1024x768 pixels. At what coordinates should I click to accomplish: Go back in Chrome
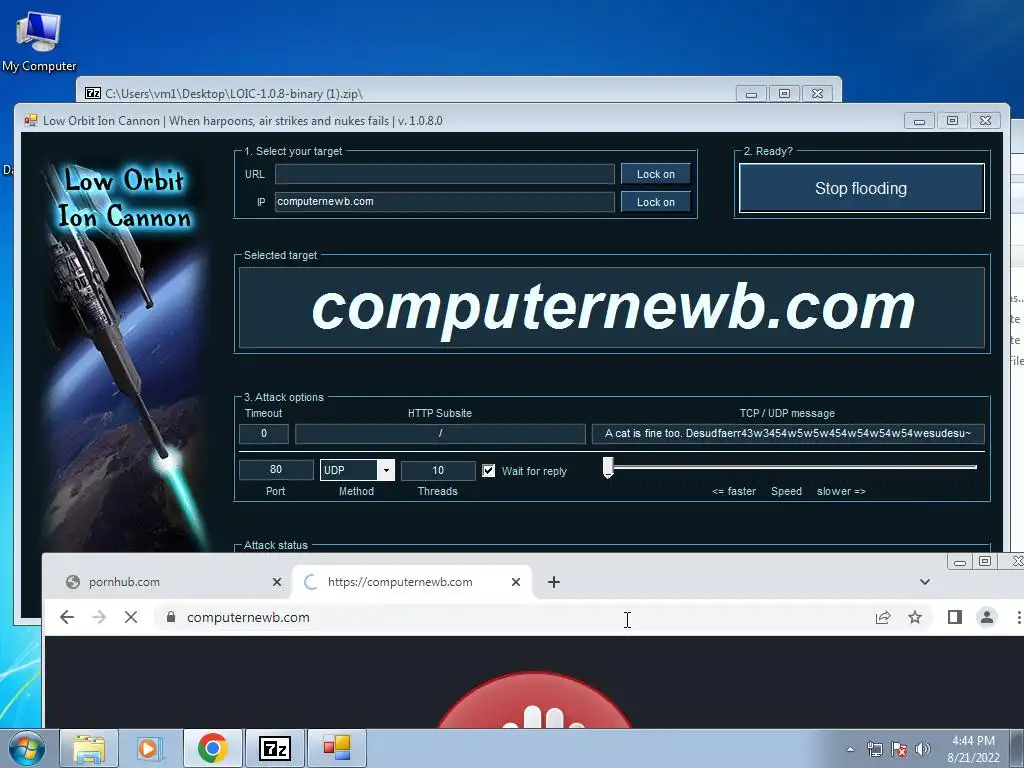tap(67, 617)
